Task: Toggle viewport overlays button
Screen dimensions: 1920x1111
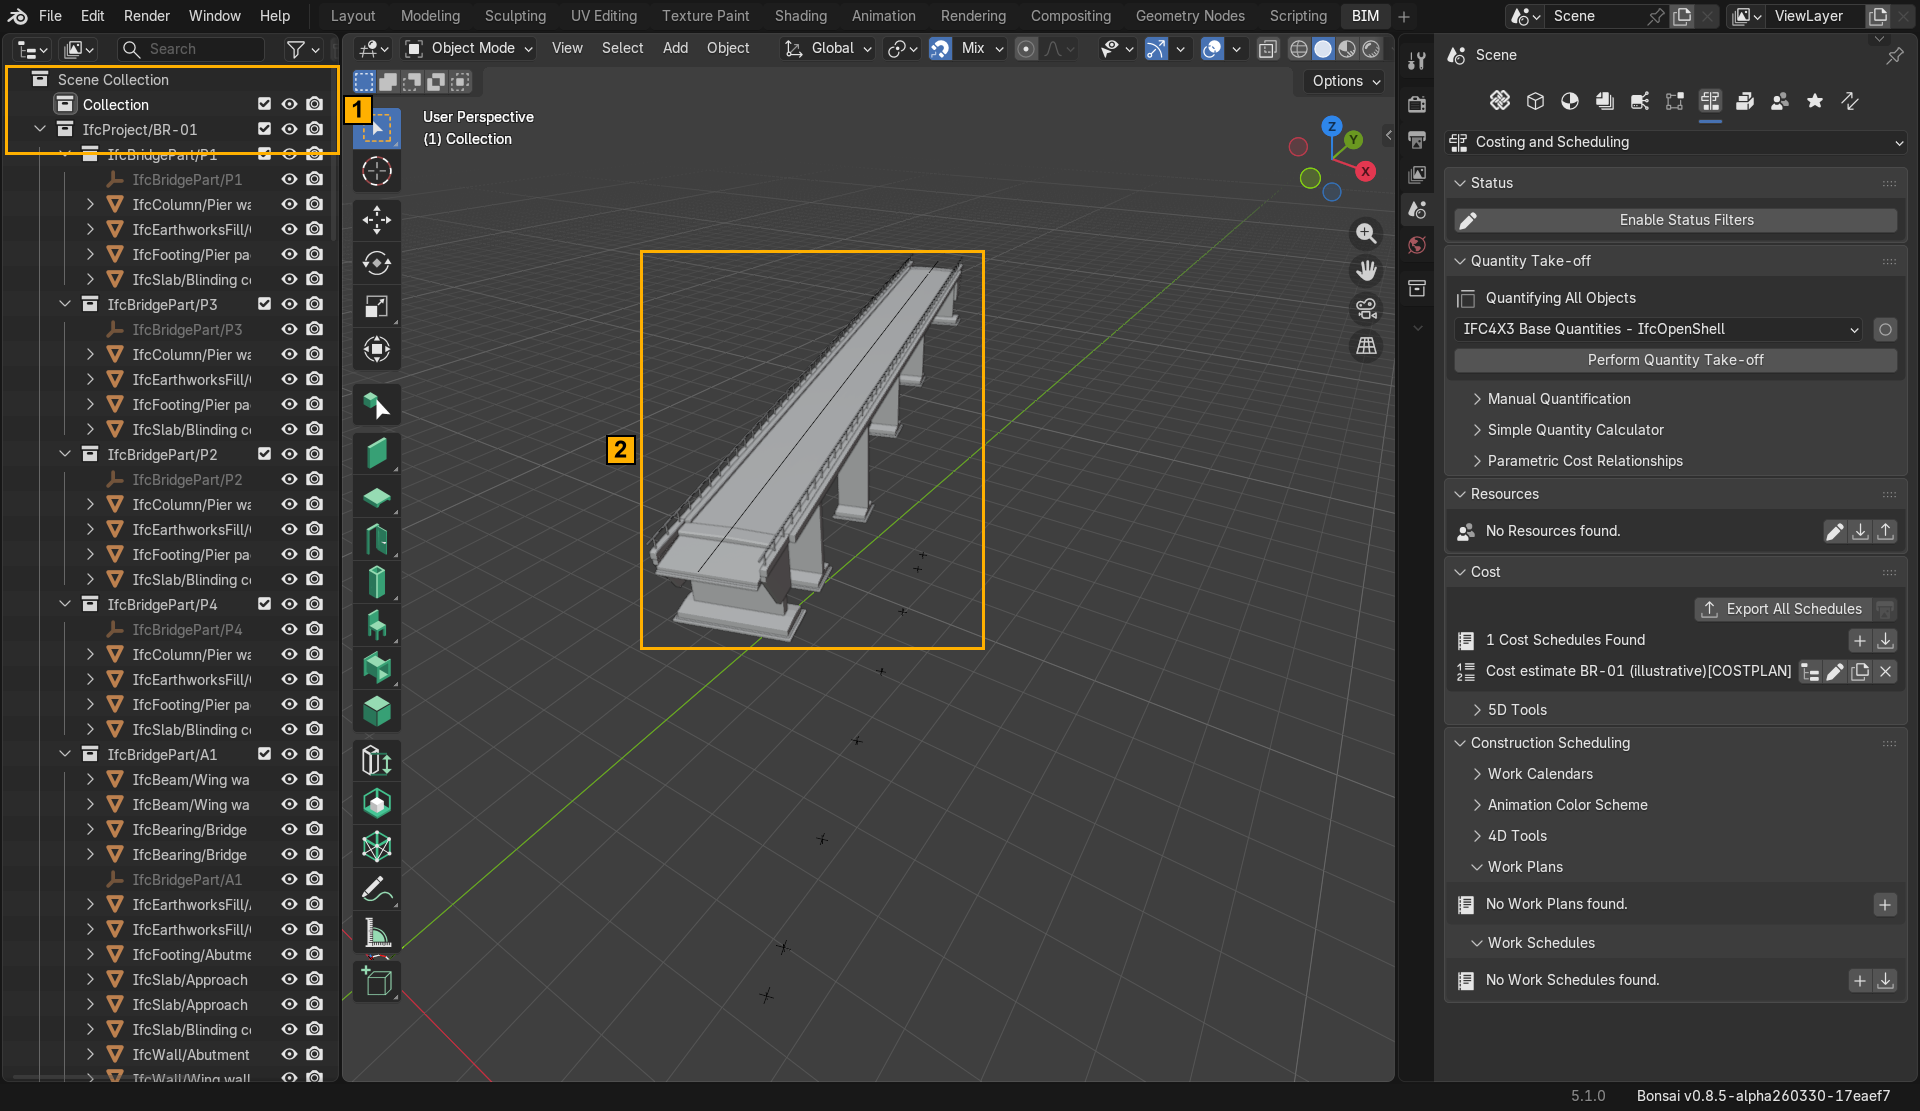Action: (1212, 48)
